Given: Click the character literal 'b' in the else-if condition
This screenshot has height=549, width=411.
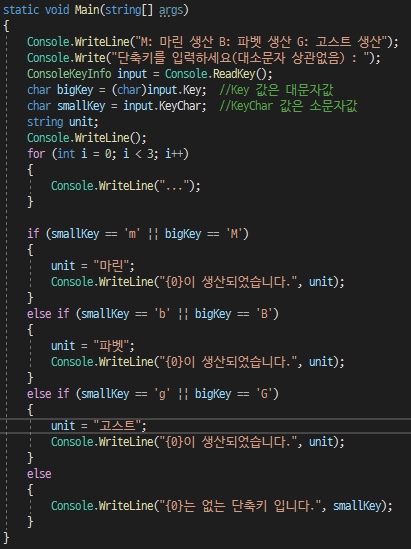Looking at the screenshot, I should click(162, 314).
